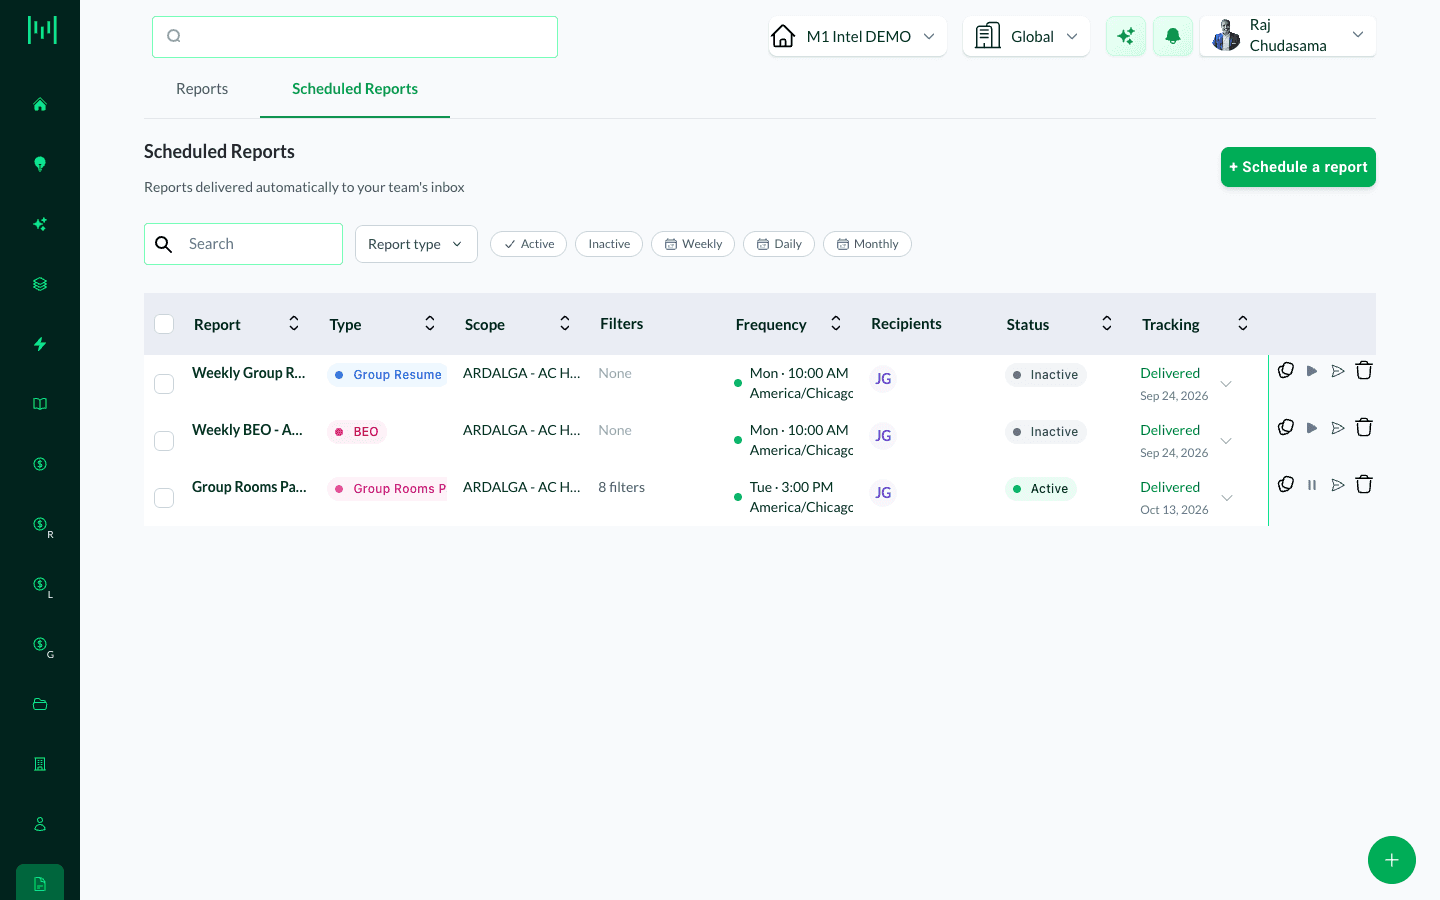The image size is (1440, 900).
Task: Duplicate the Group Rooms Pace report
Action: (x=1286, y=485)
